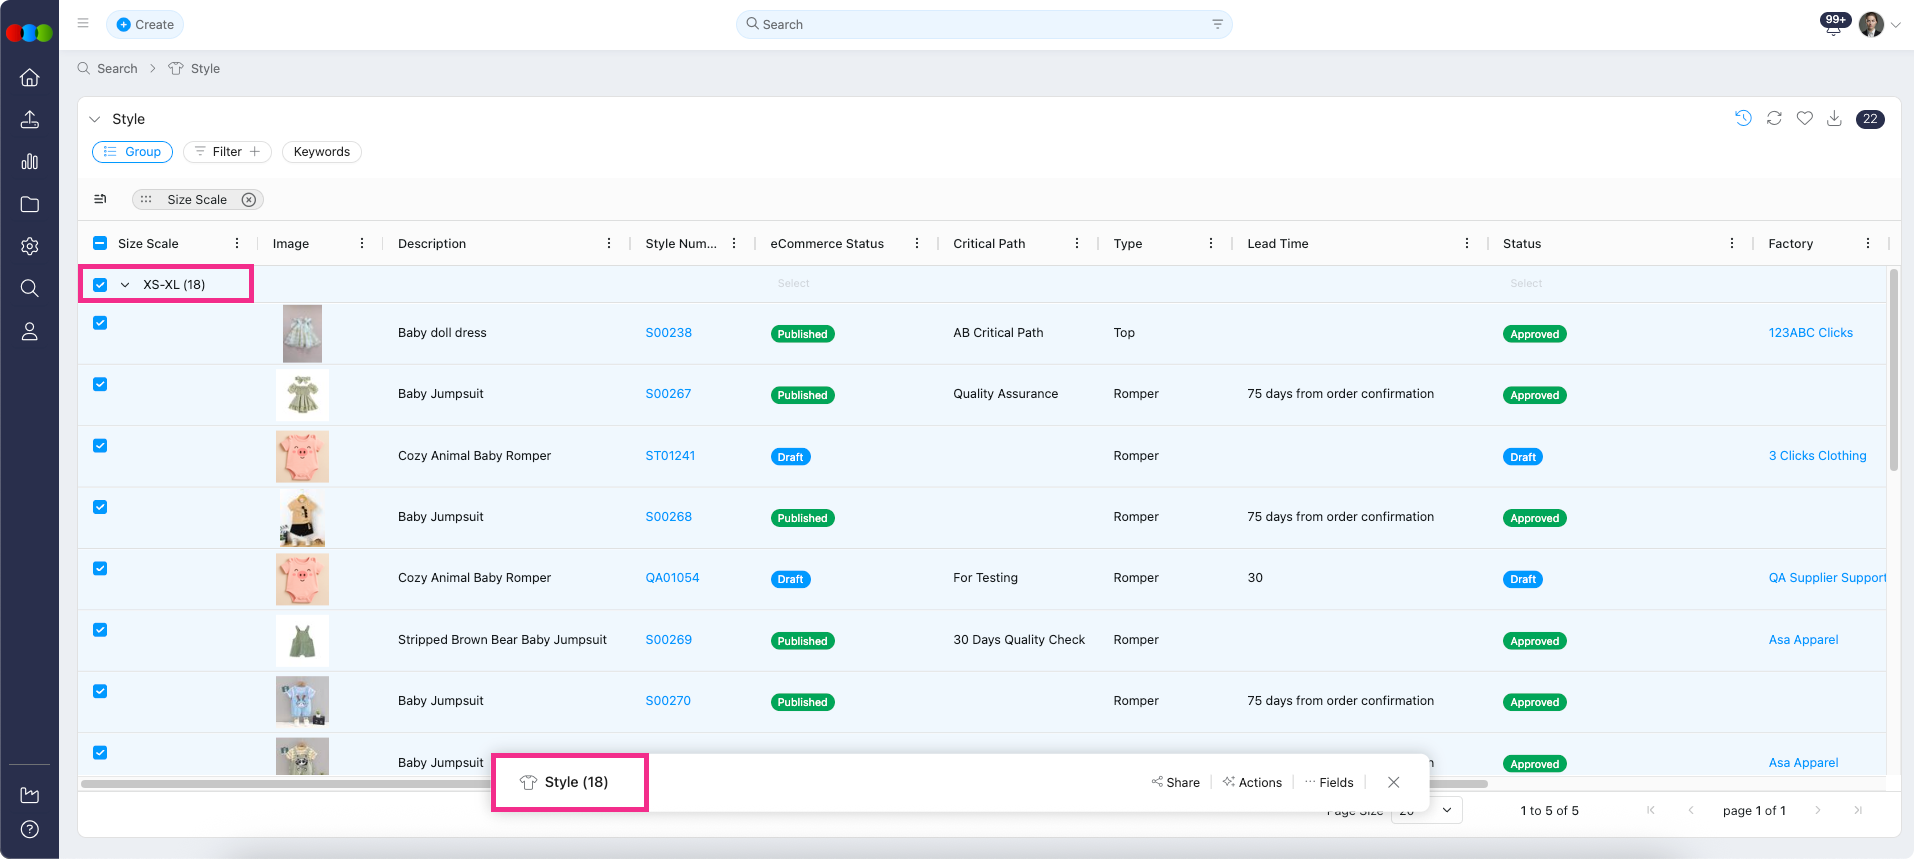Screen dimensions: 1914x859
Task: Click the Keywords button
Action: pos(321,152)
